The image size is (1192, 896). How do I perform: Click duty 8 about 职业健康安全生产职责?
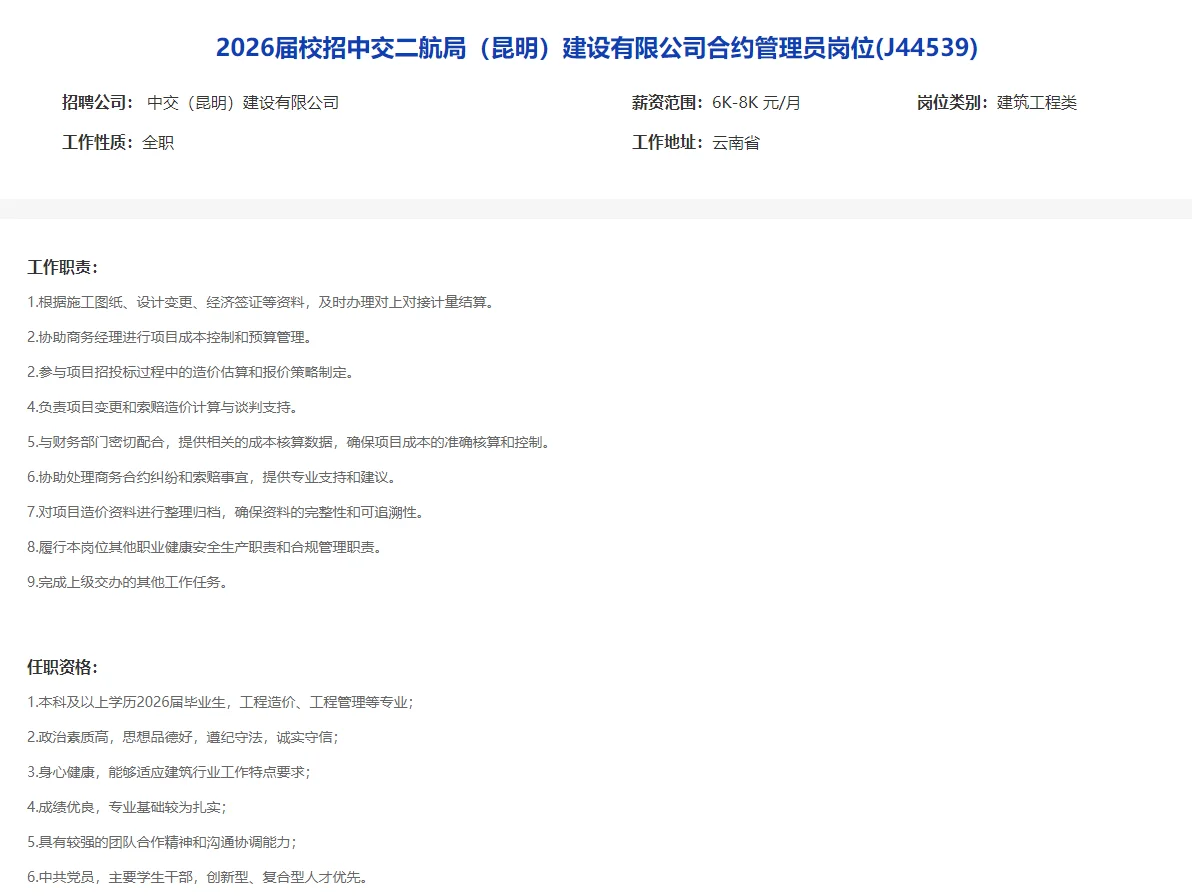coord(205,547)
